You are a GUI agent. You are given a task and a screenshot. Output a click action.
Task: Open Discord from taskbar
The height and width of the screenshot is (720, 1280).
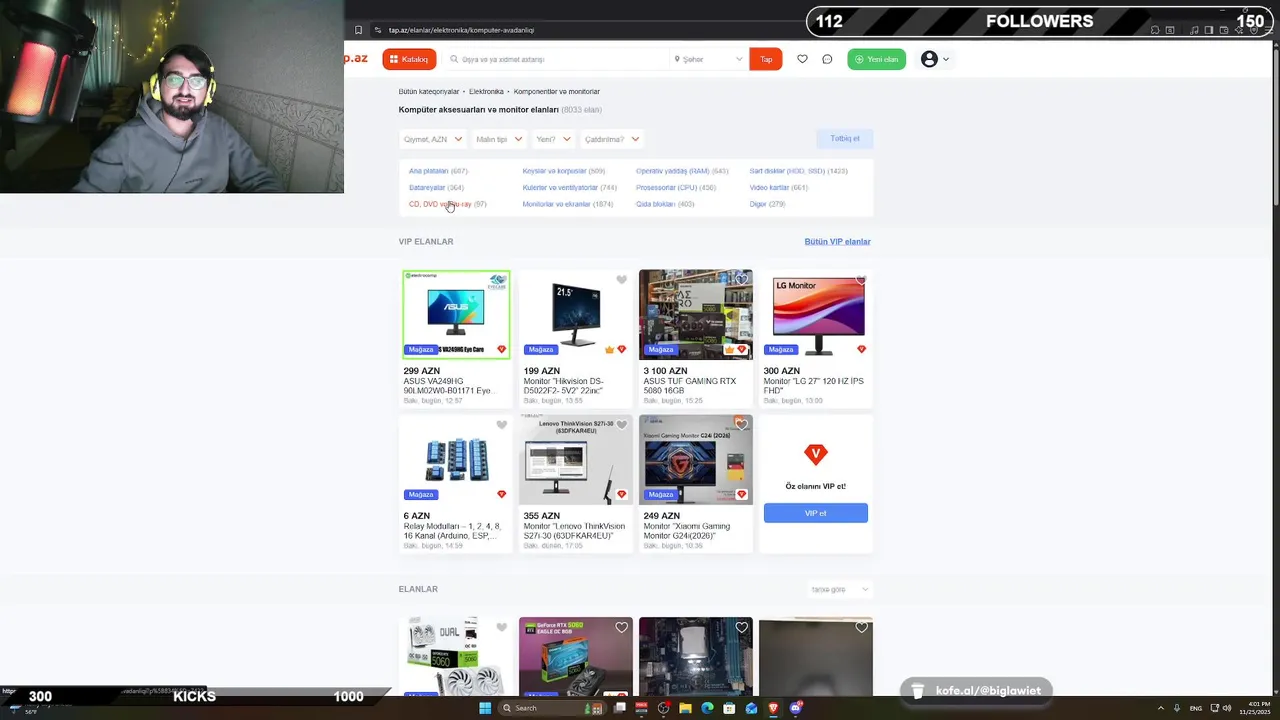pyautogui.click(x=796, y=708)
